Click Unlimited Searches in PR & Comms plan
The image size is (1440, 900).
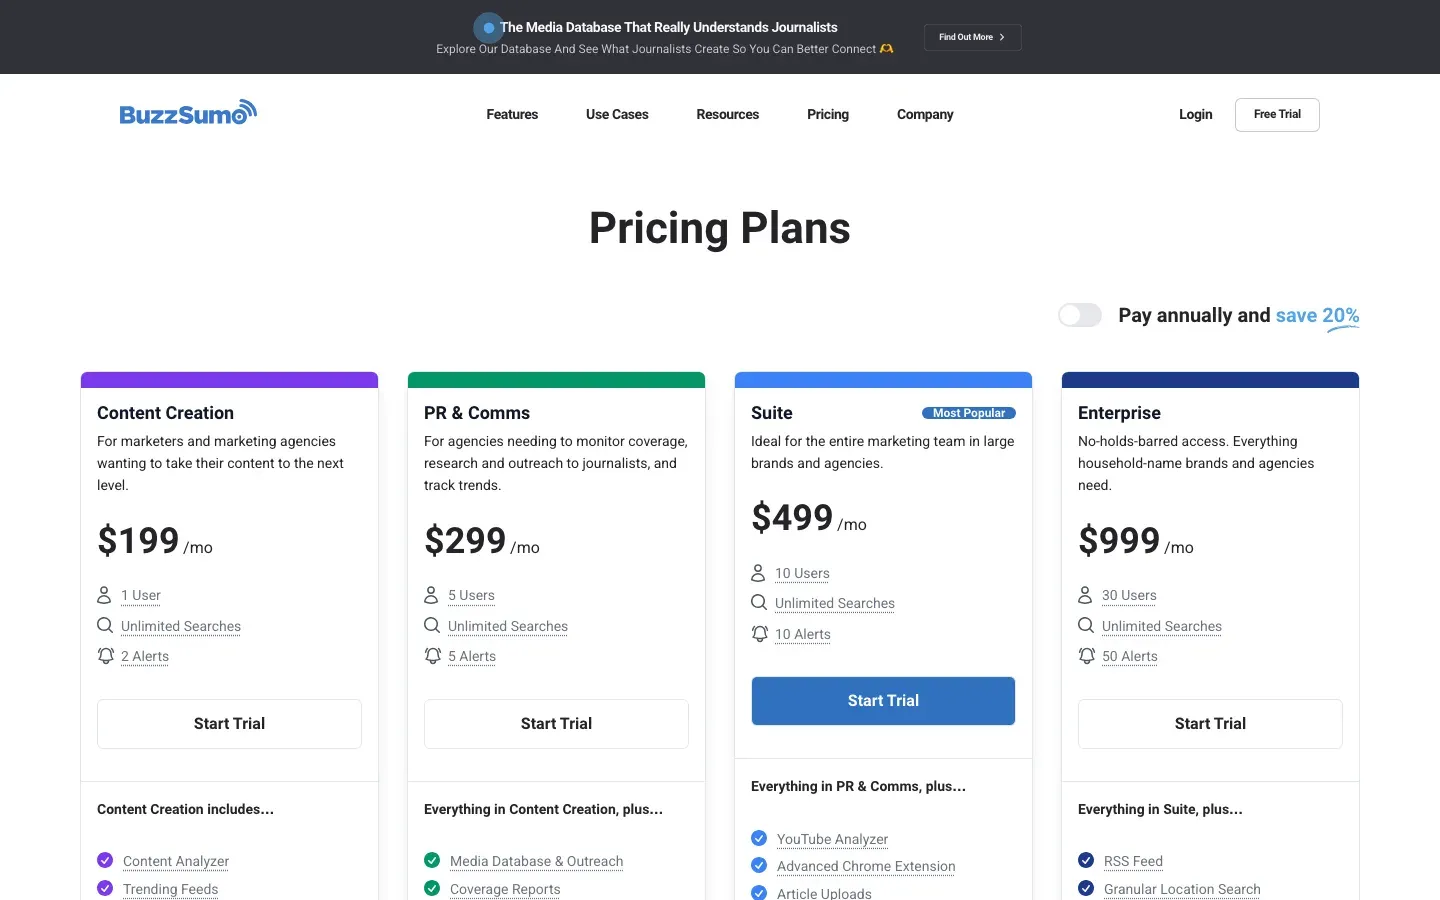[x=508, y=626]
